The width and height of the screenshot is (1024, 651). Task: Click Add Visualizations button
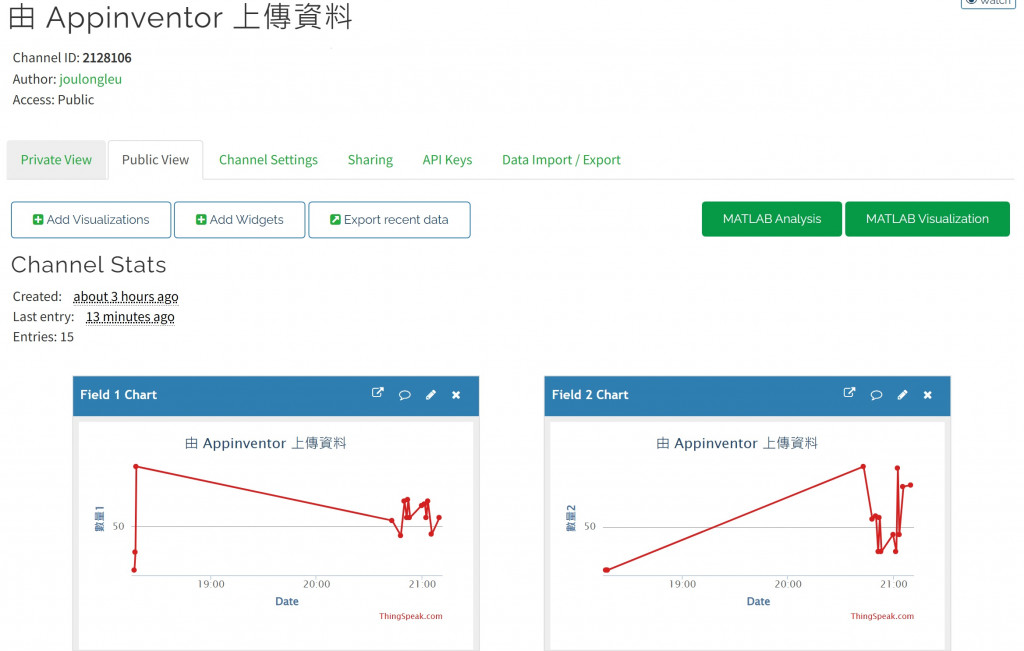[91, 219]
